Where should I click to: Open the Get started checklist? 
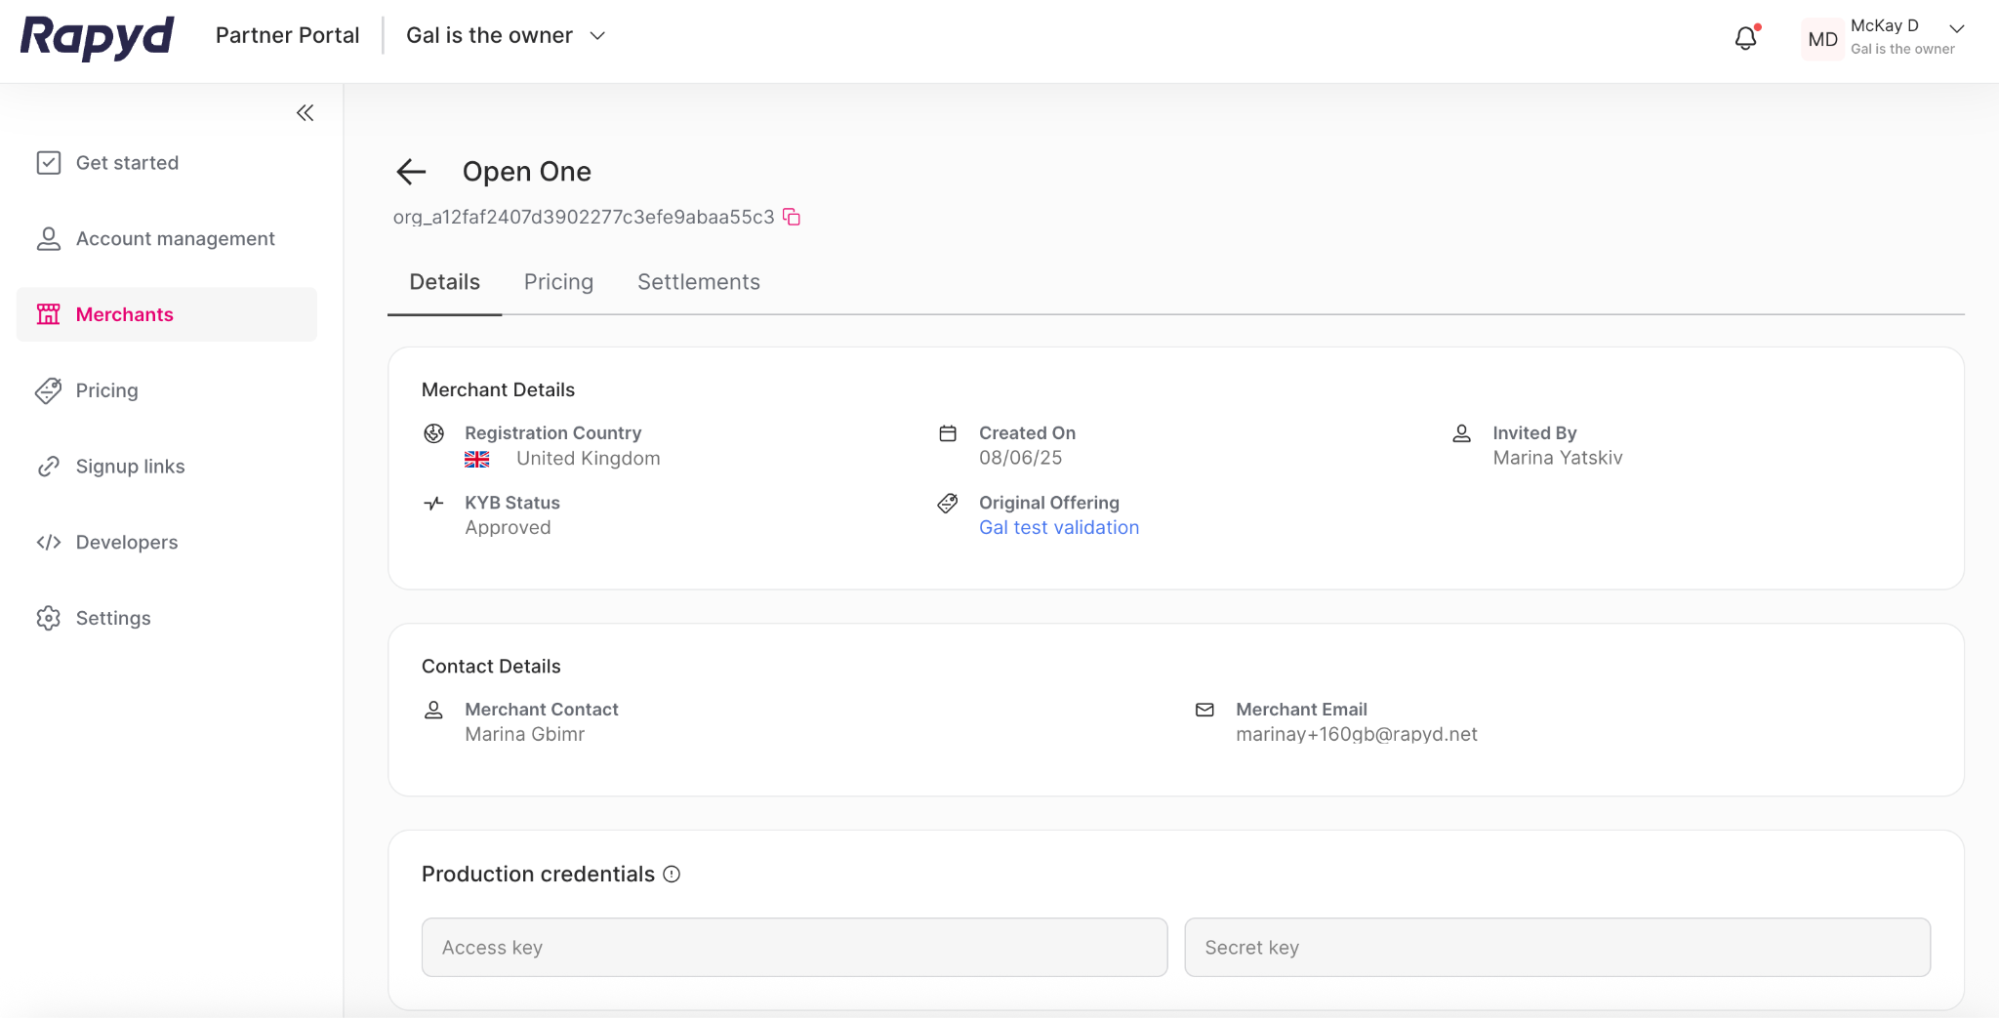pos(128,162)
